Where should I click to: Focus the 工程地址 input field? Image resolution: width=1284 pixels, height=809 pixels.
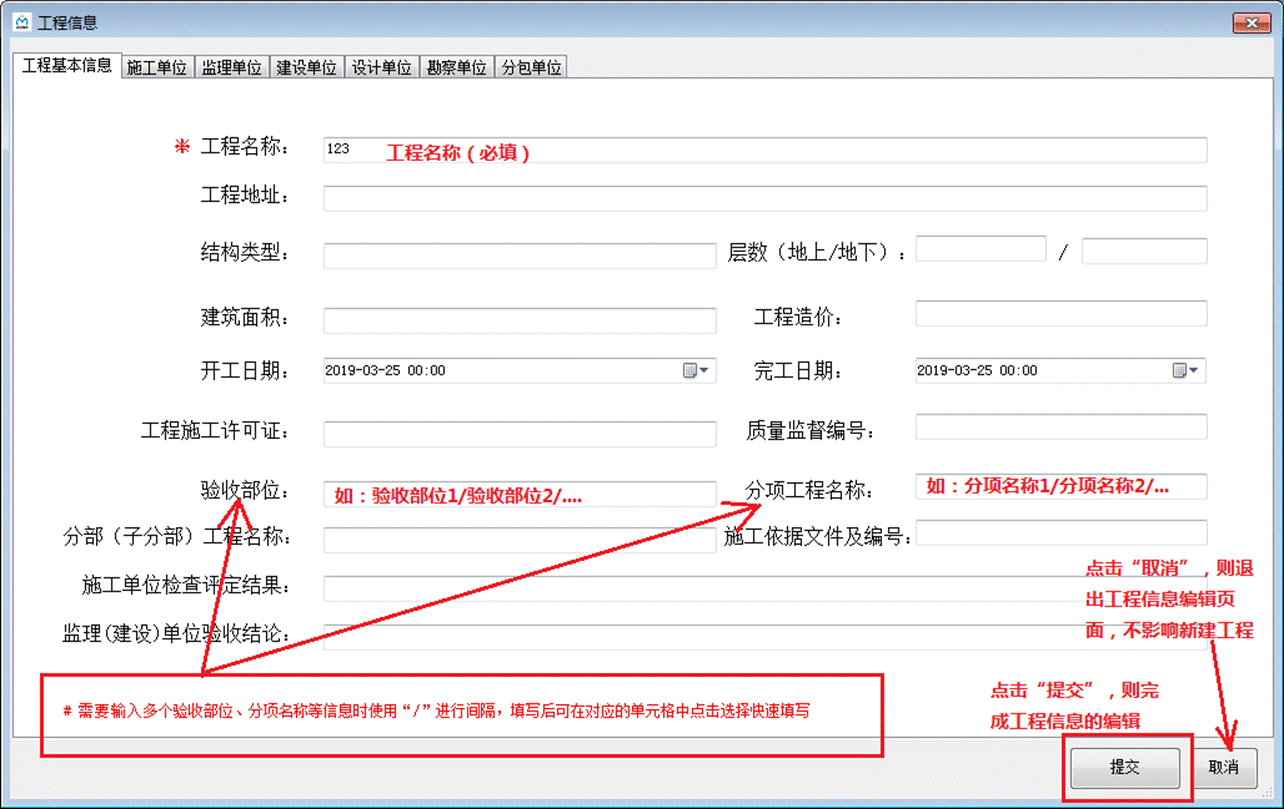tap(765, 198)
